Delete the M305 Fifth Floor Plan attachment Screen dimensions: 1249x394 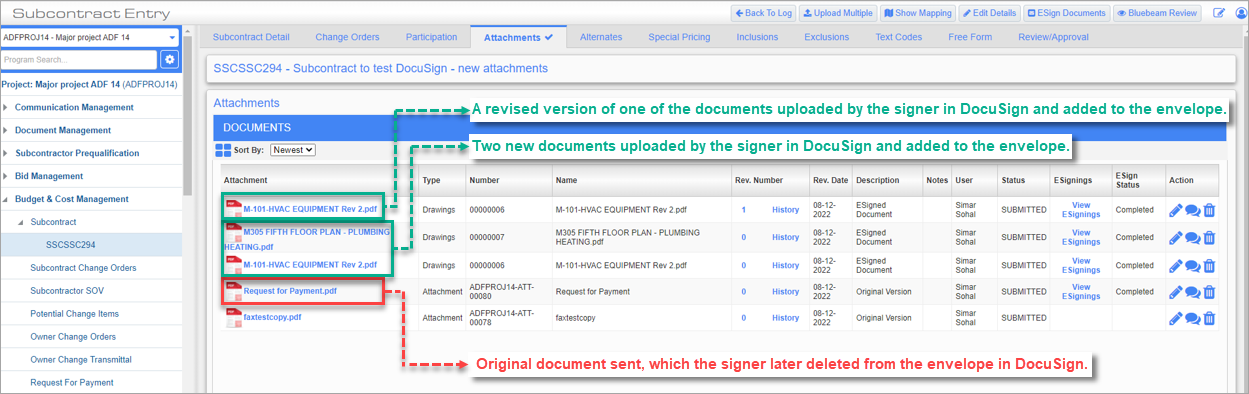[x=1209, y=237]
